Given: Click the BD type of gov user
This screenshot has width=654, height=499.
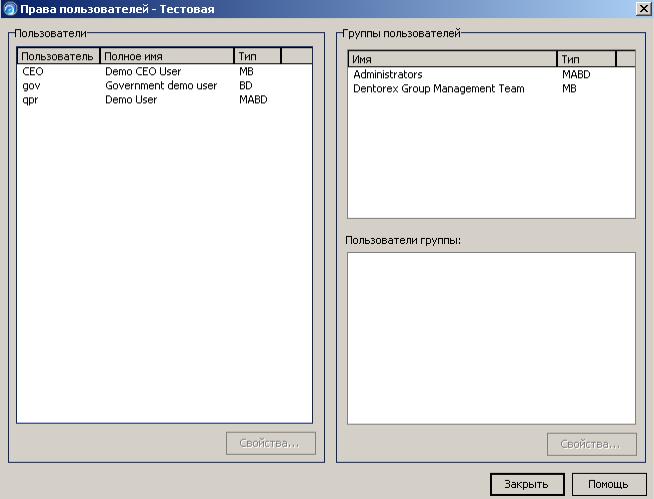Looking at the screenshot, I should (x=246, y=86).
